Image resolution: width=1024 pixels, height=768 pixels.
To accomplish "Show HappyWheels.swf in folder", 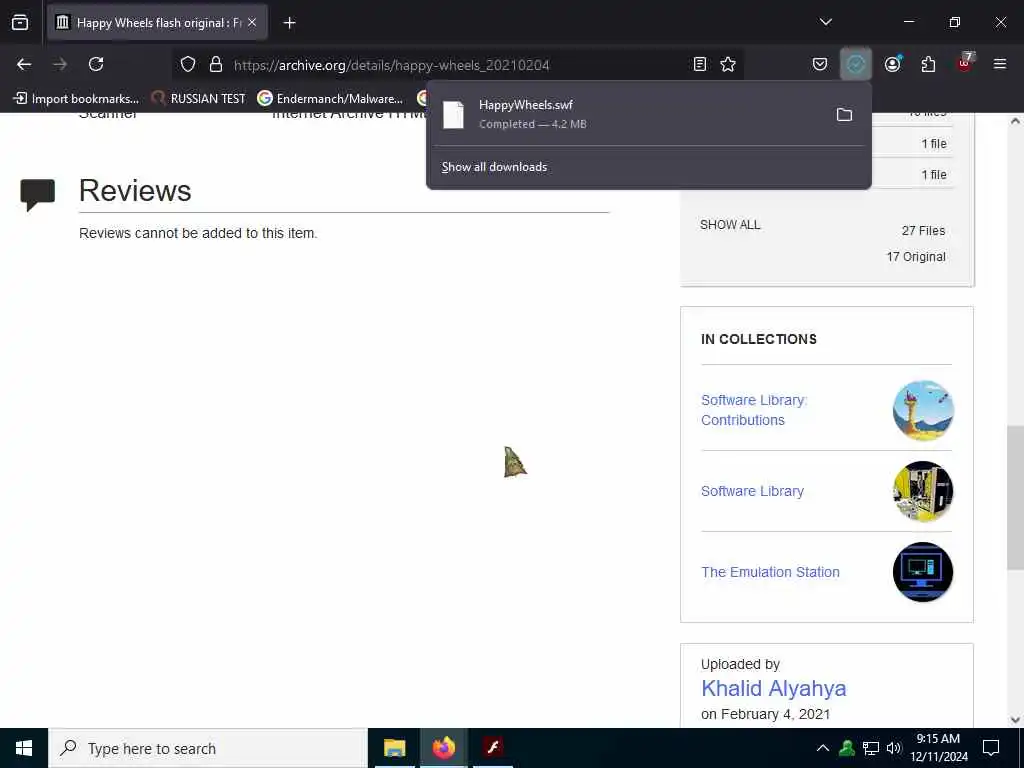I will click(844, 115).
